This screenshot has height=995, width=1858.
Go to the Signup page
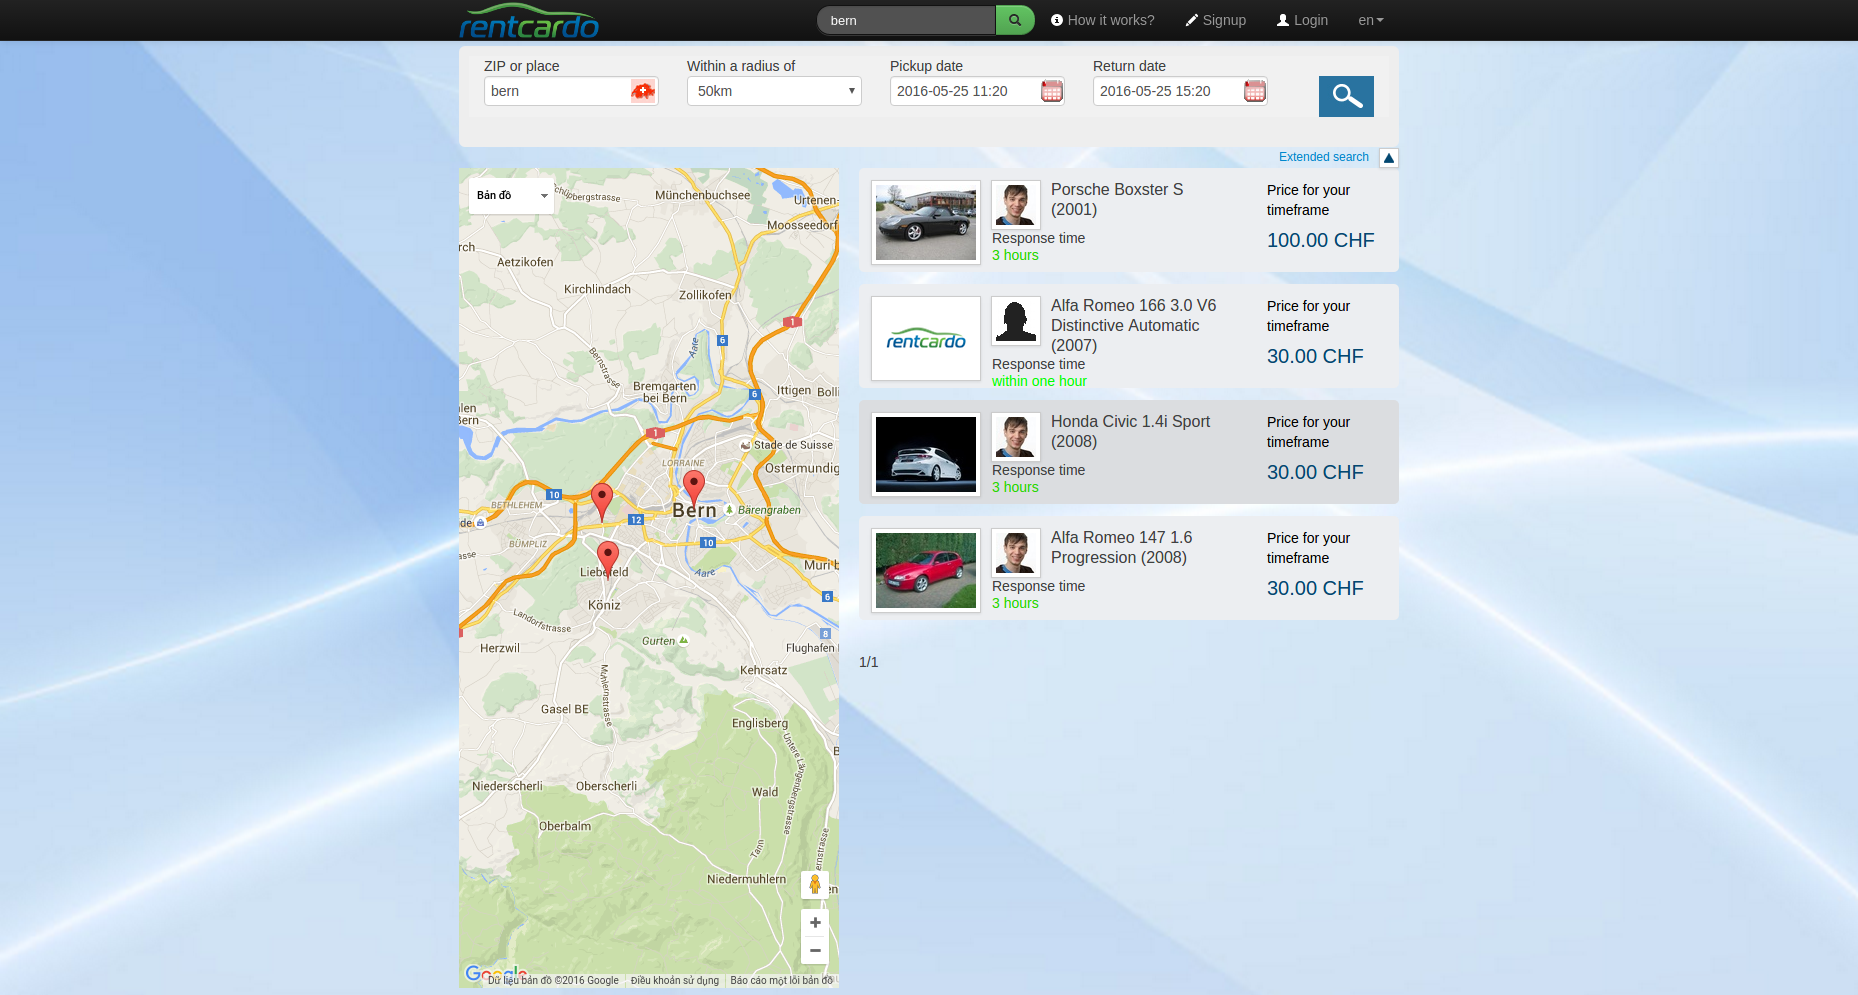1215,20
